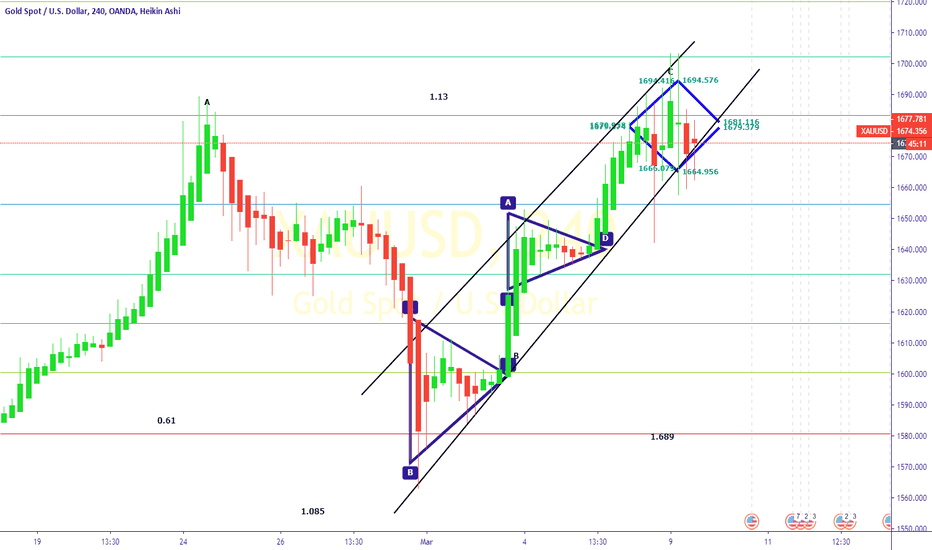Select the '0.61' text annotation
The height and width of the screenshot is (550, 932).
166,420
